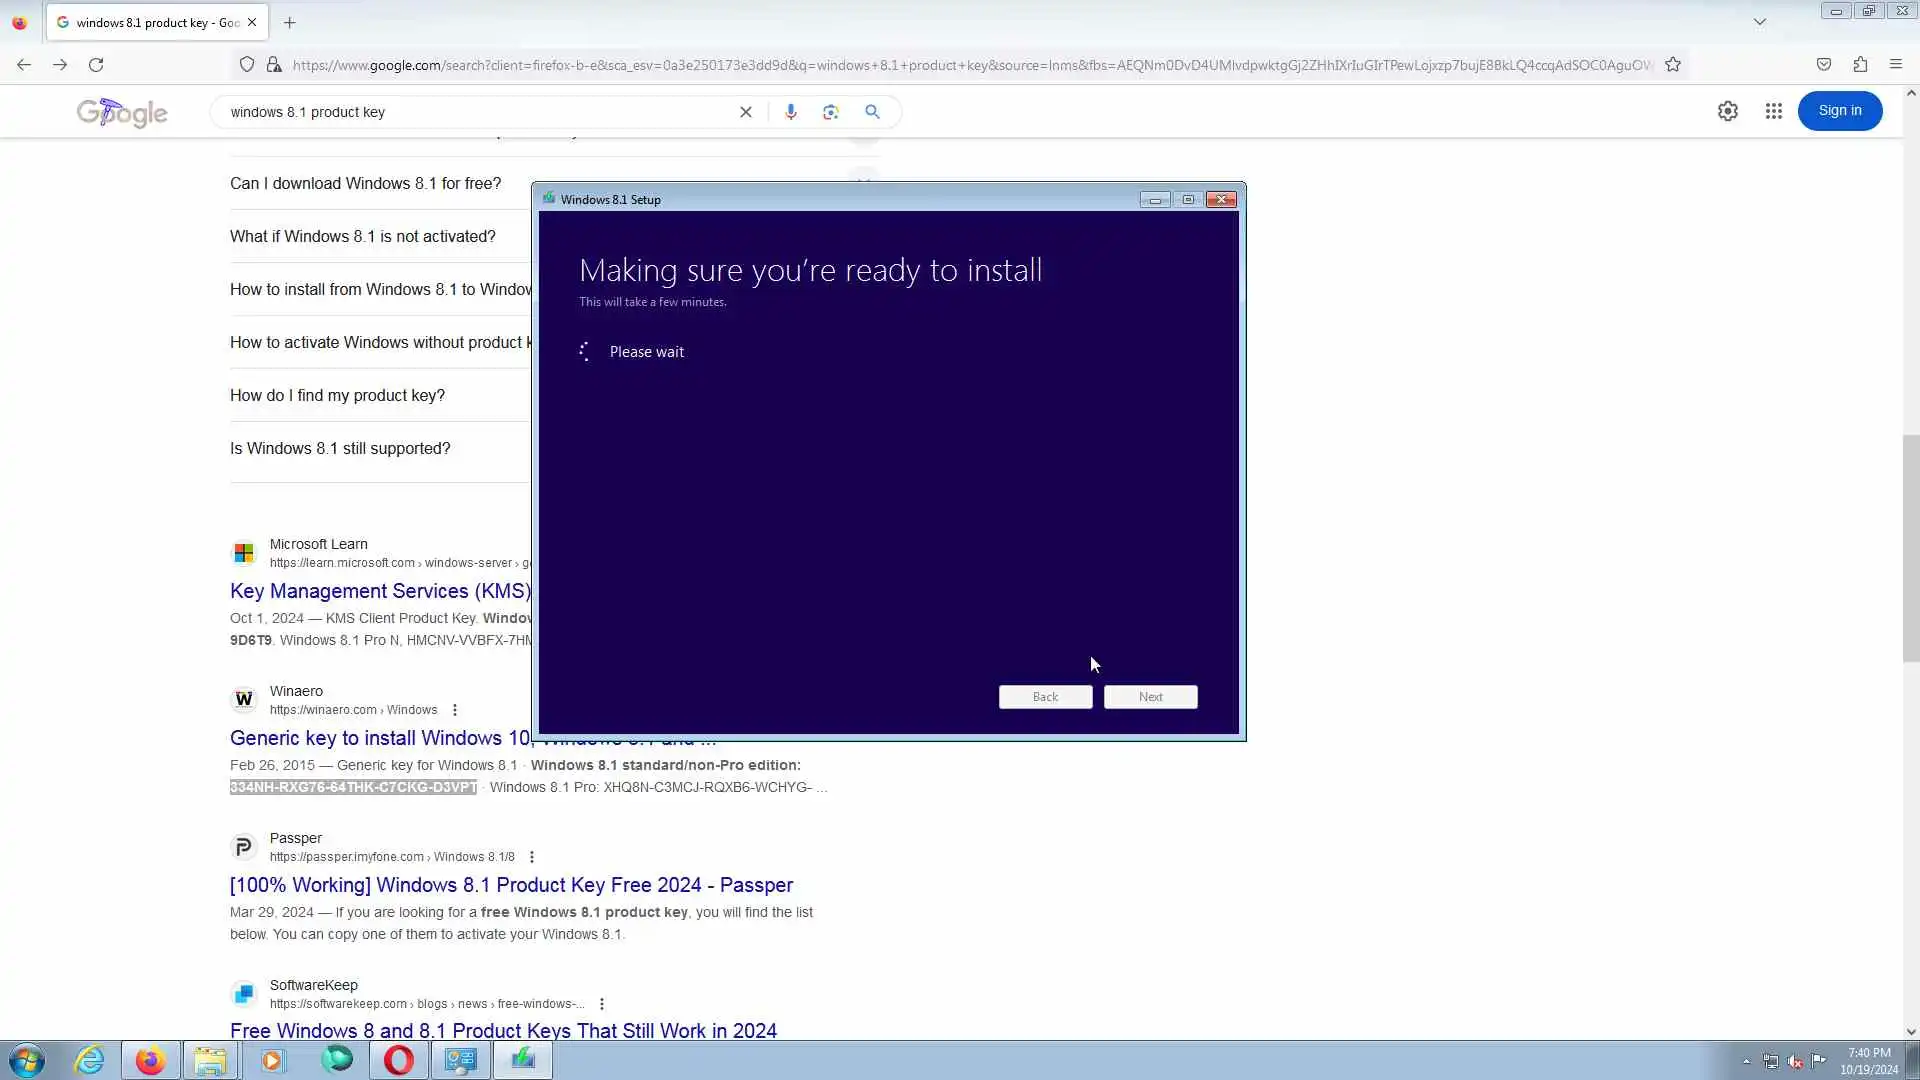Launch Opera from the taskbar
Image resolution: width=1920 pixels, height=1080 pixels.
click(399, 1060)
